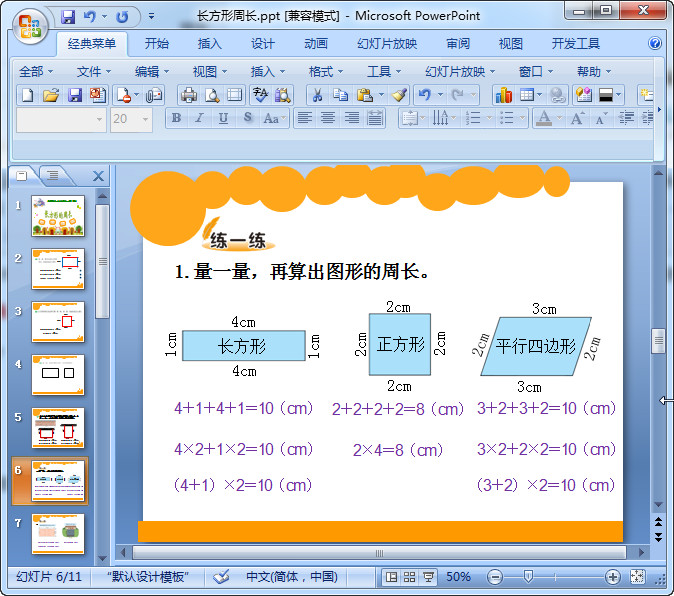Image resolution: width=674 pixels, height=596 pixels.
Task: Start slide show from status bar
Action: pyautogui.click(x=428, y=577)
